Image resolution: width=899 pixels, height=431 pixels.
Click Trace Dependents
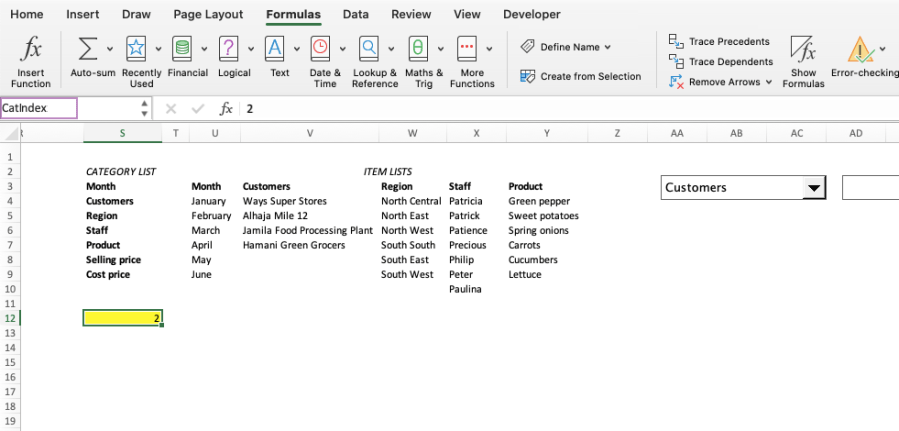point(721,61)
